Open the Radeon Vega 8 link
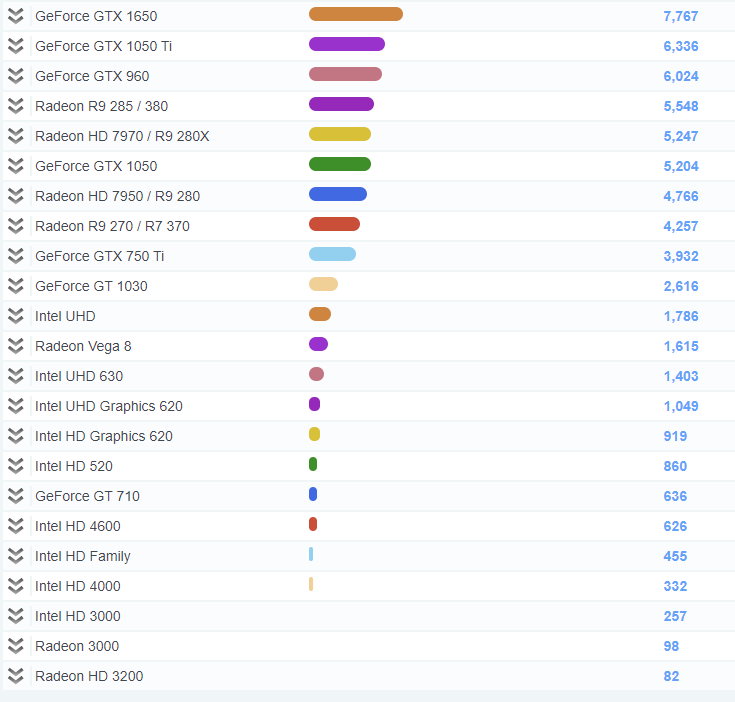This screenshot has height=702, width=735. (x=83, y=346)
